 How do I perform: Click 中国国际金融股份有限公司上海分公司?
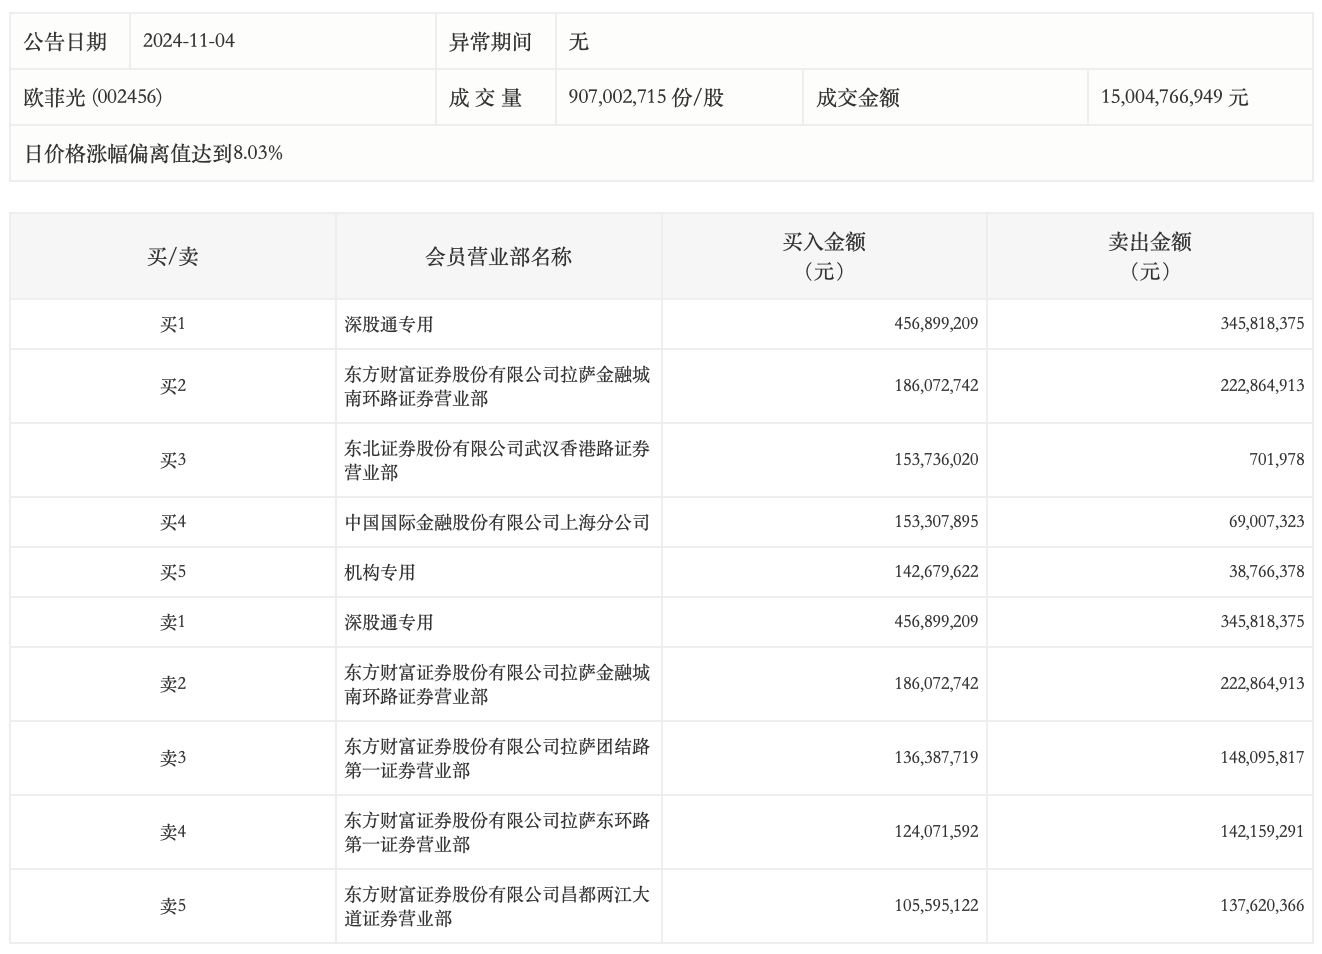tap(497, 522)
